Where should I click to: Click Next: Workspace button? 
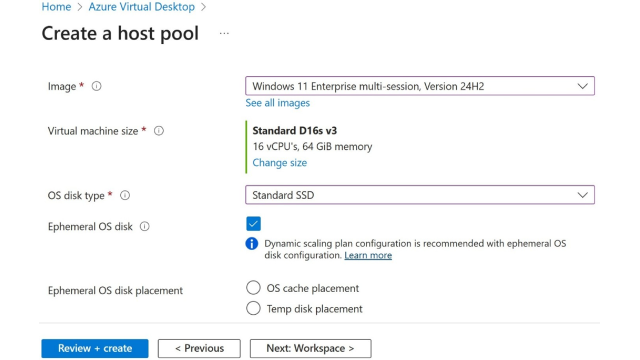[x=310, y=348]
